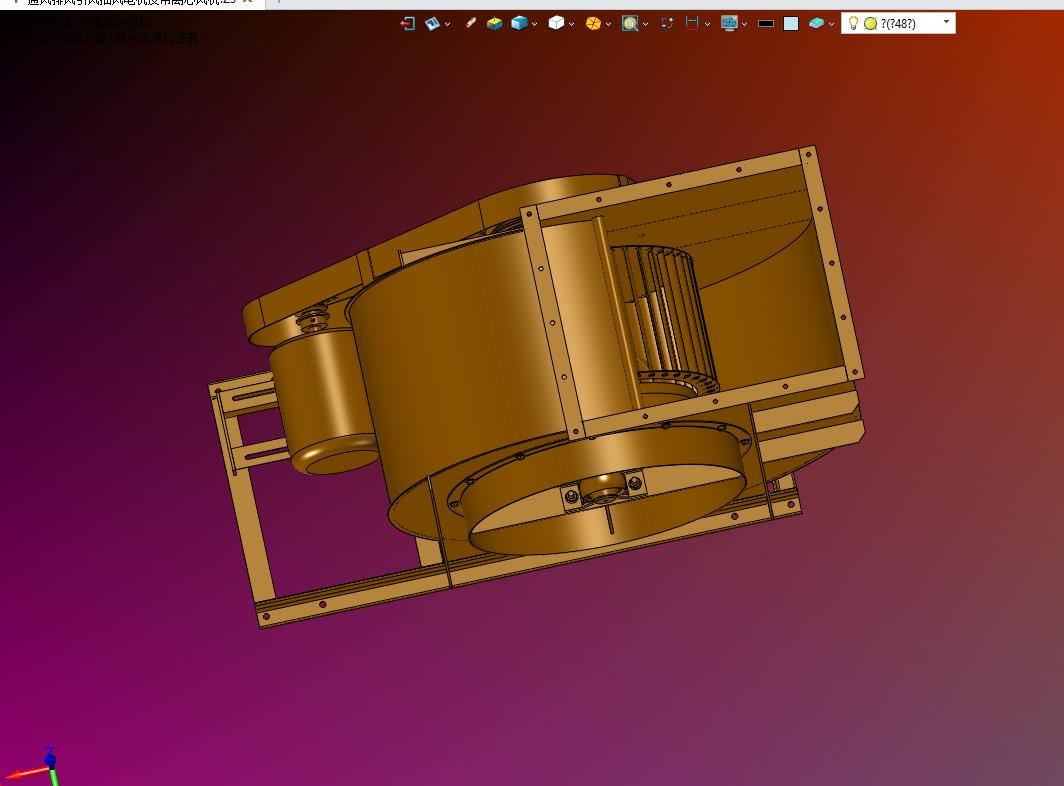
Task: Expand the zoom magnifier dropdown arrow
Action: click(x=645, y=24)
